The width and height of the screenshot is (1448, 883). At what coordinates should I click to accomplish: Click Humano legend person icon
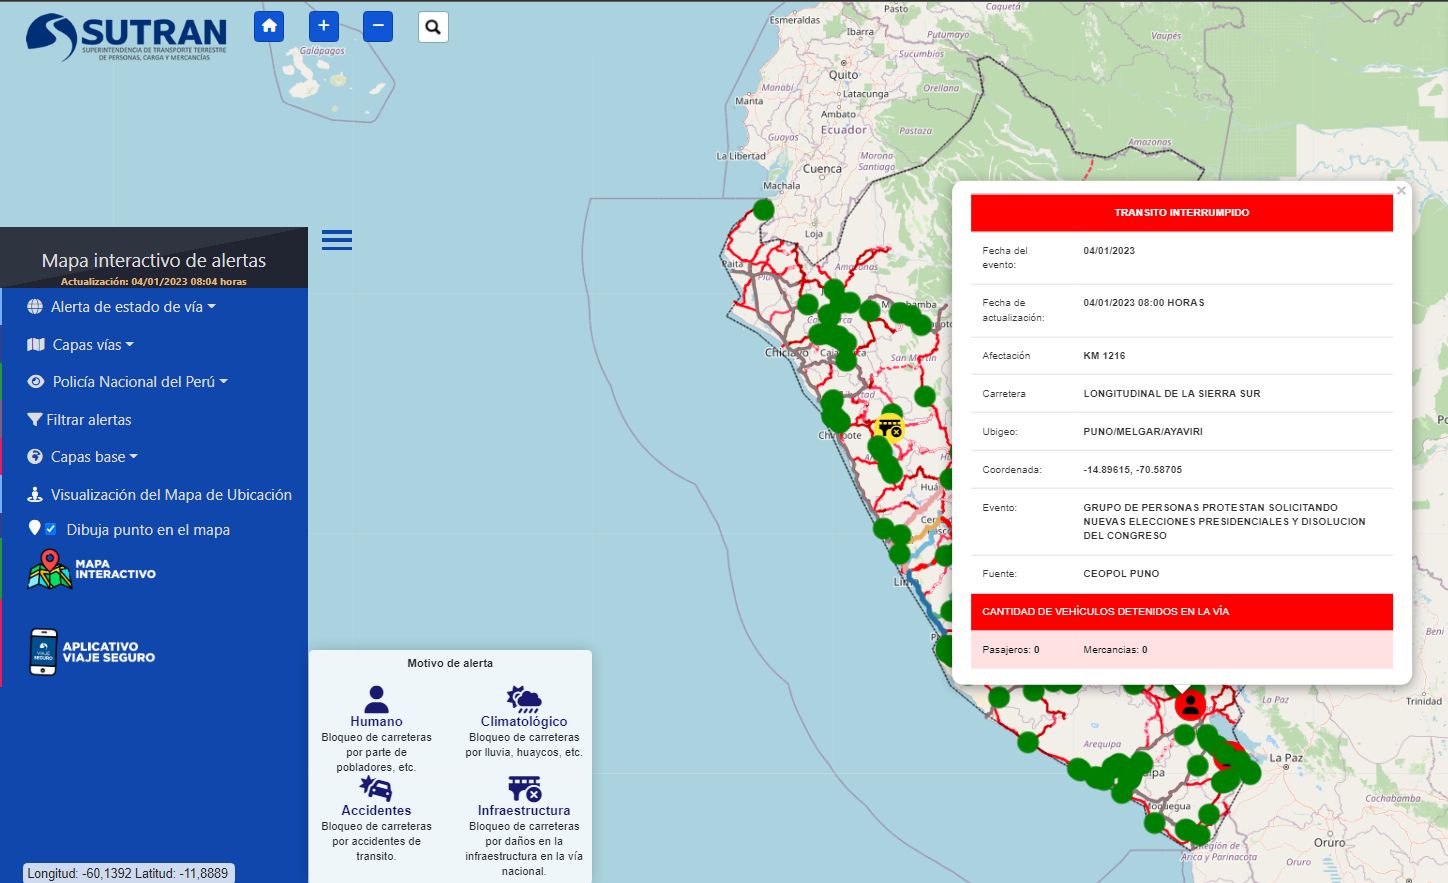376,698
